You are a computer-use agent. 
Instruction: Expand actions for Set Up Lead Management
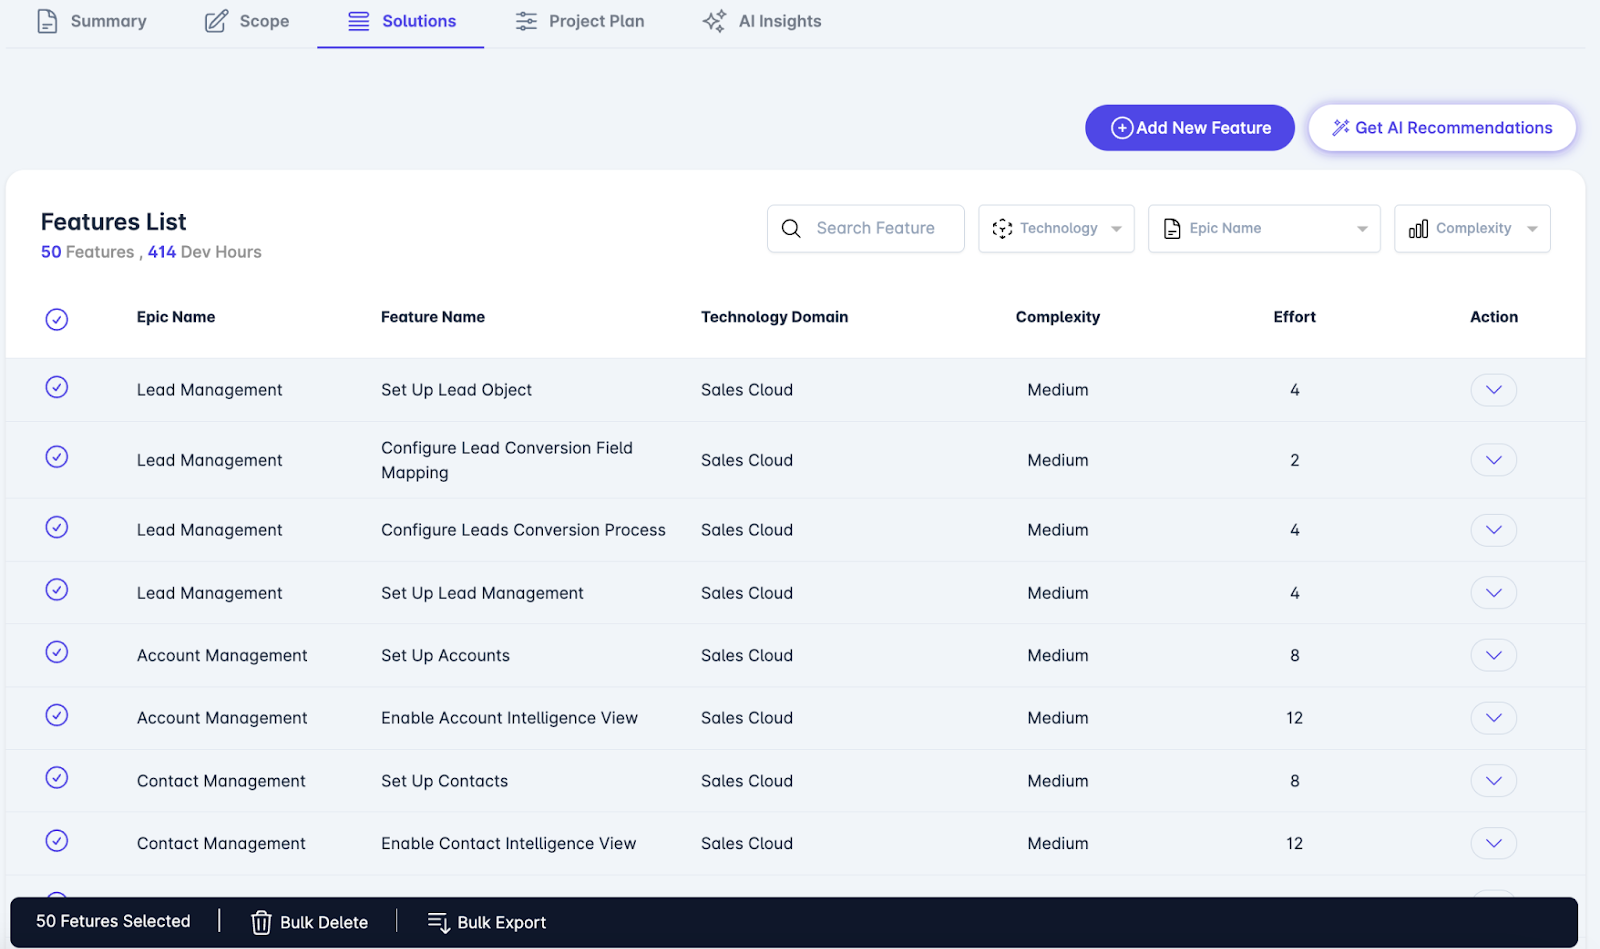pos(1493,593)
